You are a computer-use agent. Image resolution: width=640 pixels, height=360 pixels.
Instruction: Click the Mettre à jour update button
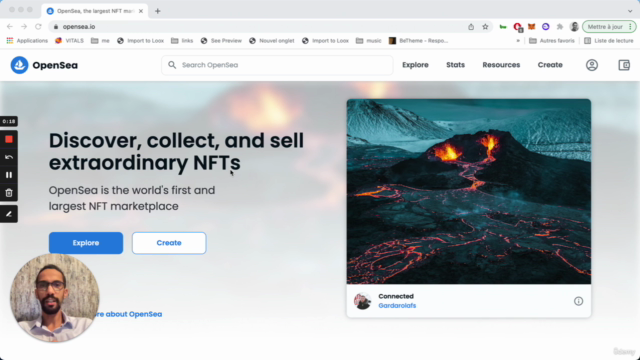(x=605, y=27)
